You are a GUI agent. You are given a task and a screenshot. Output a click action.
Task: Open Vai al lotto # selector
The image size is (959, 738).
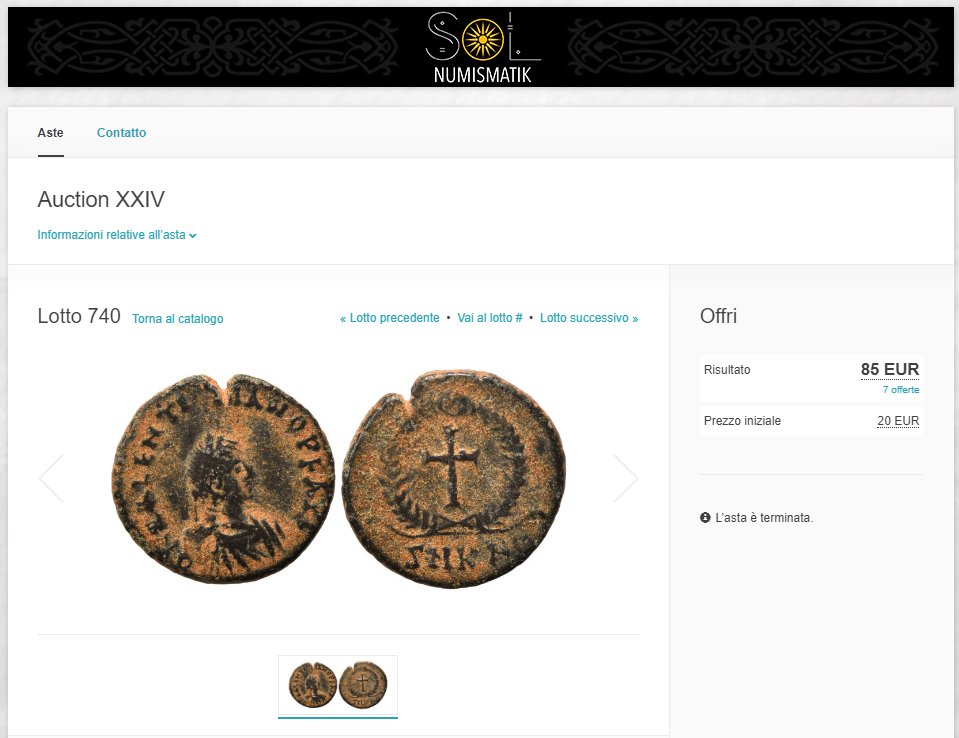click(490, 318)
